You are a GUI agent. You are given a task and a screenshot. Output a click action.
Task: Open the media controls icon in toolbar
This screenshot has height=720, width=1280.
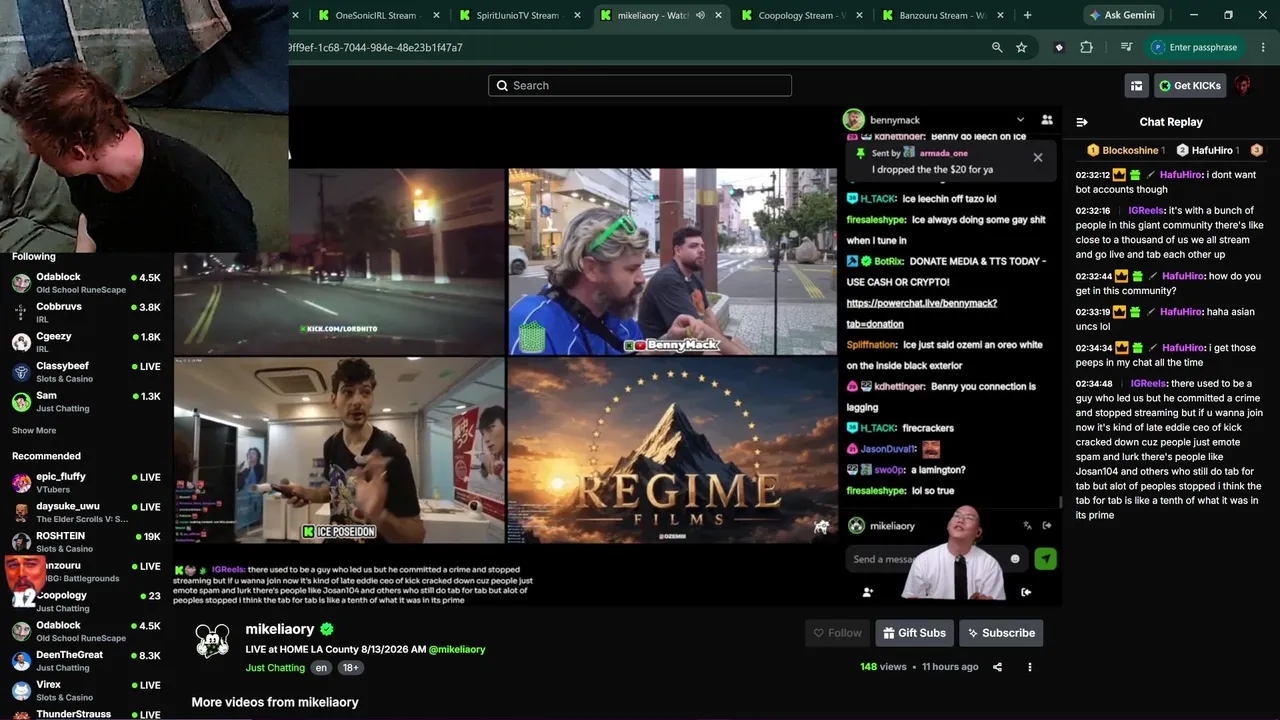coord(1126,47)
